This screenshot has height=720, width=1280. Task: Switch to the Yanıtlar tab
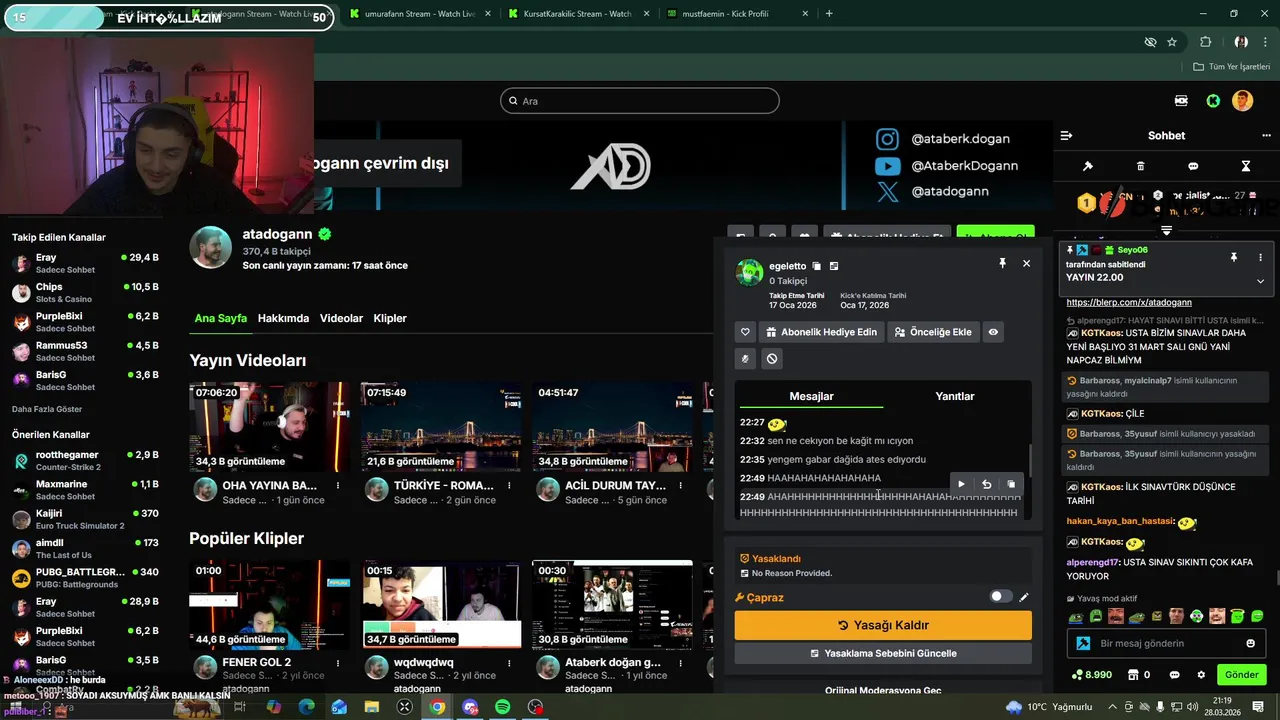[x=954, y=396]
